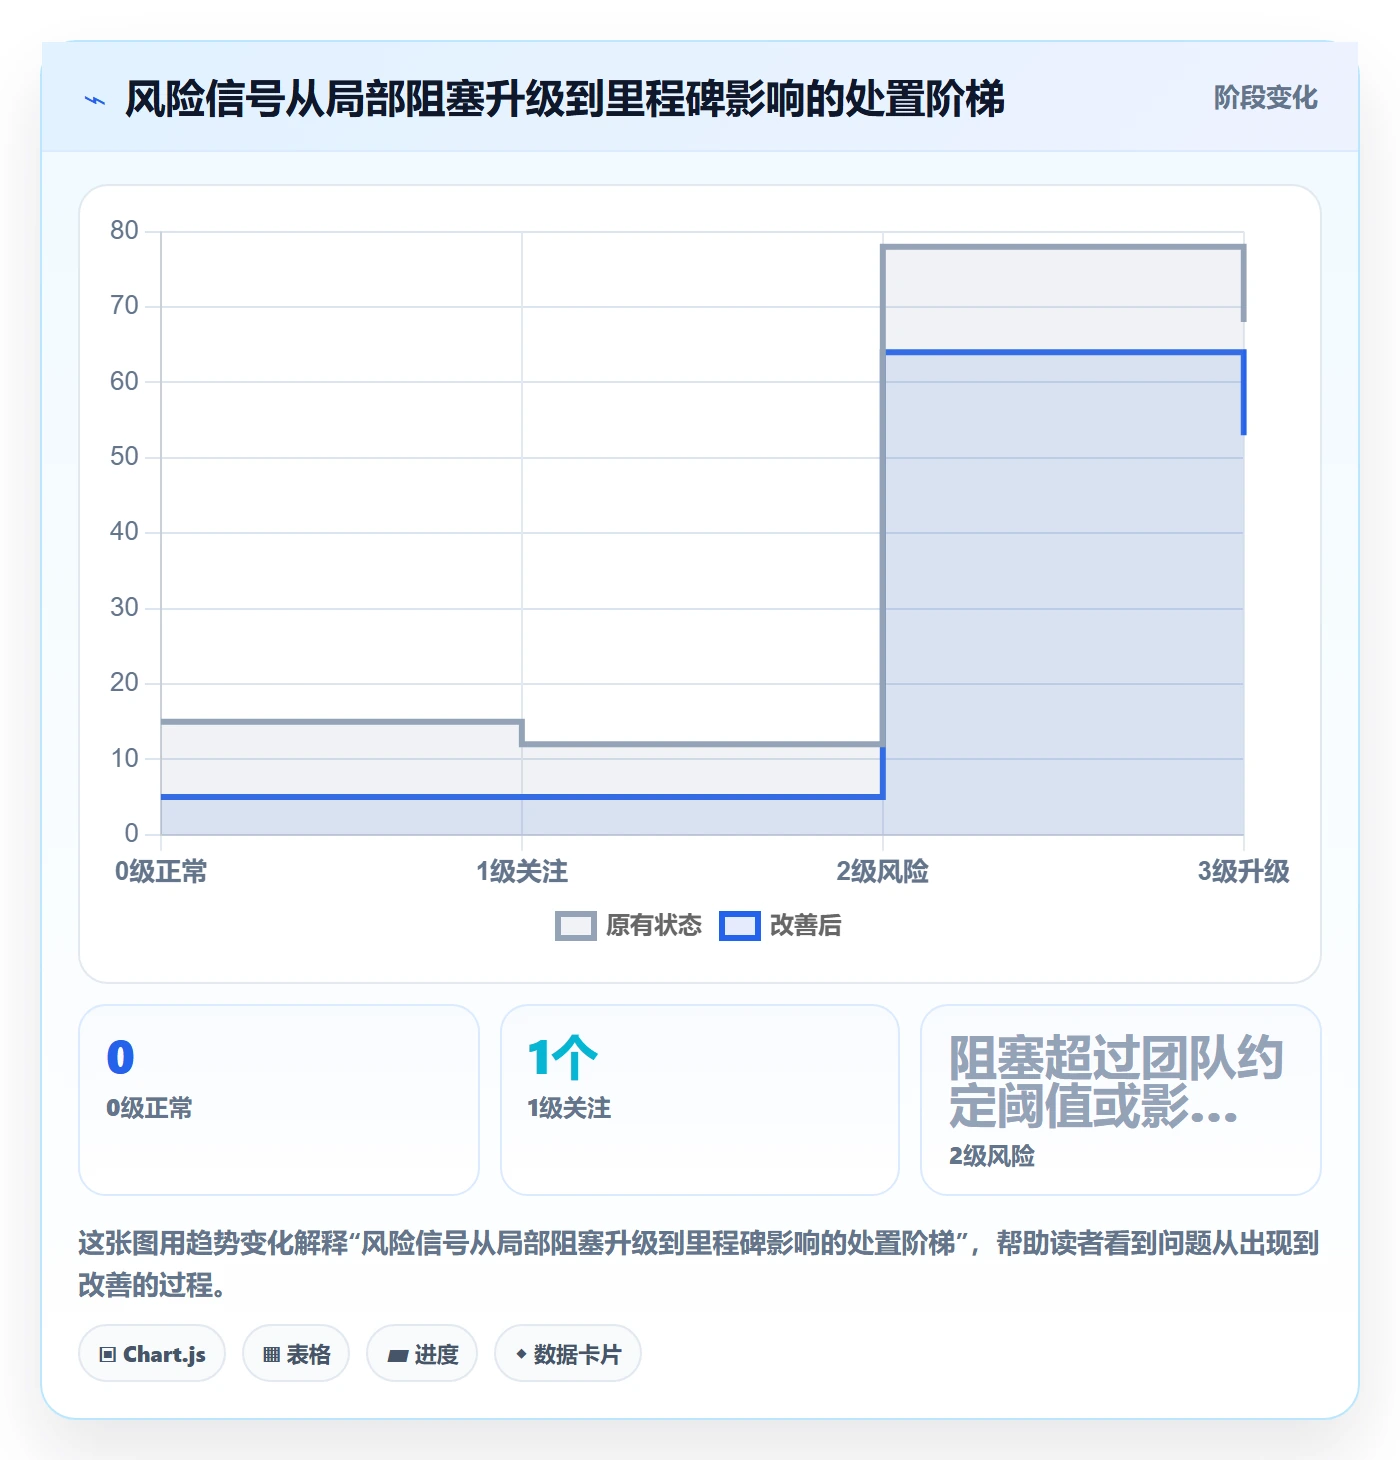The image size is (1400, 1460).
Task: Click the 0级正常 label under the 0 value
Action: (x=149, y=1108)
